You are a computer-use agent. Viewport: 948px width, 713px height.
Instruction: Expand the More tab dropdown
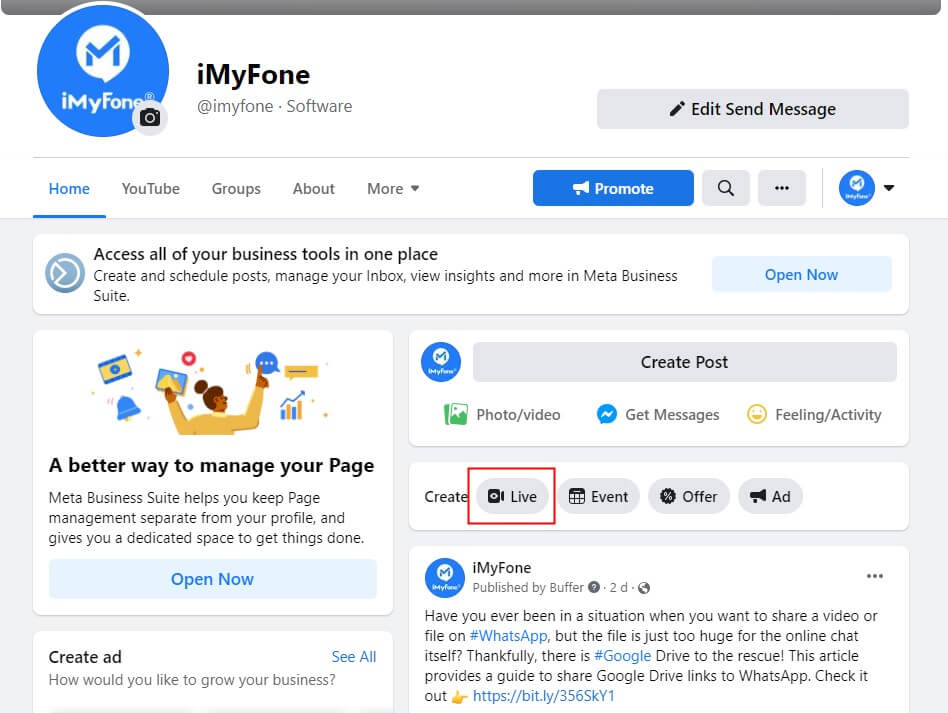pos(393,188)
